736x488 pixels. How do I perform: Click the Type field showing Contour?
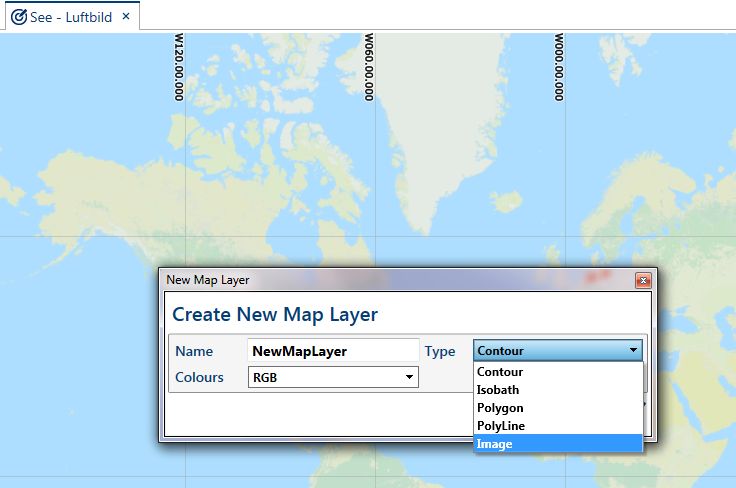[x=548, y=351]
